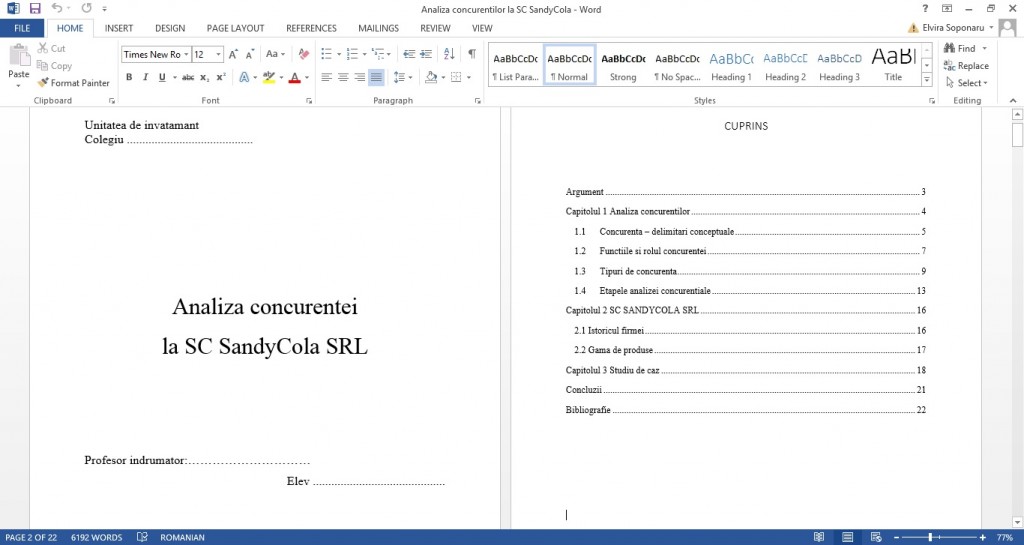Click the Replace button
This screenshot has width=1024, height=545.
[x=966, y=66]
